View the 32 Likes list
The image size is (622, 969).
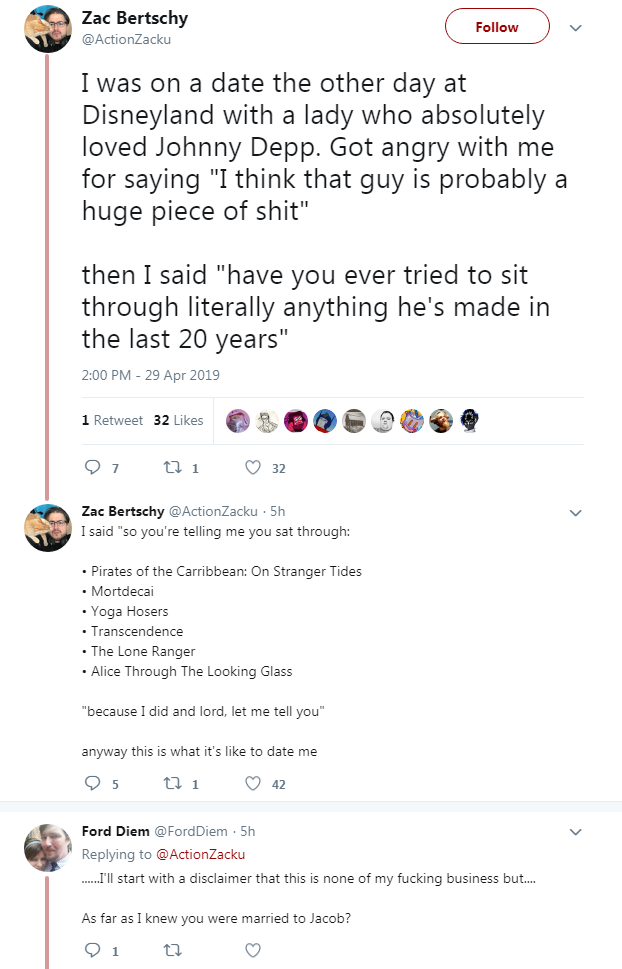pos(178,420)
